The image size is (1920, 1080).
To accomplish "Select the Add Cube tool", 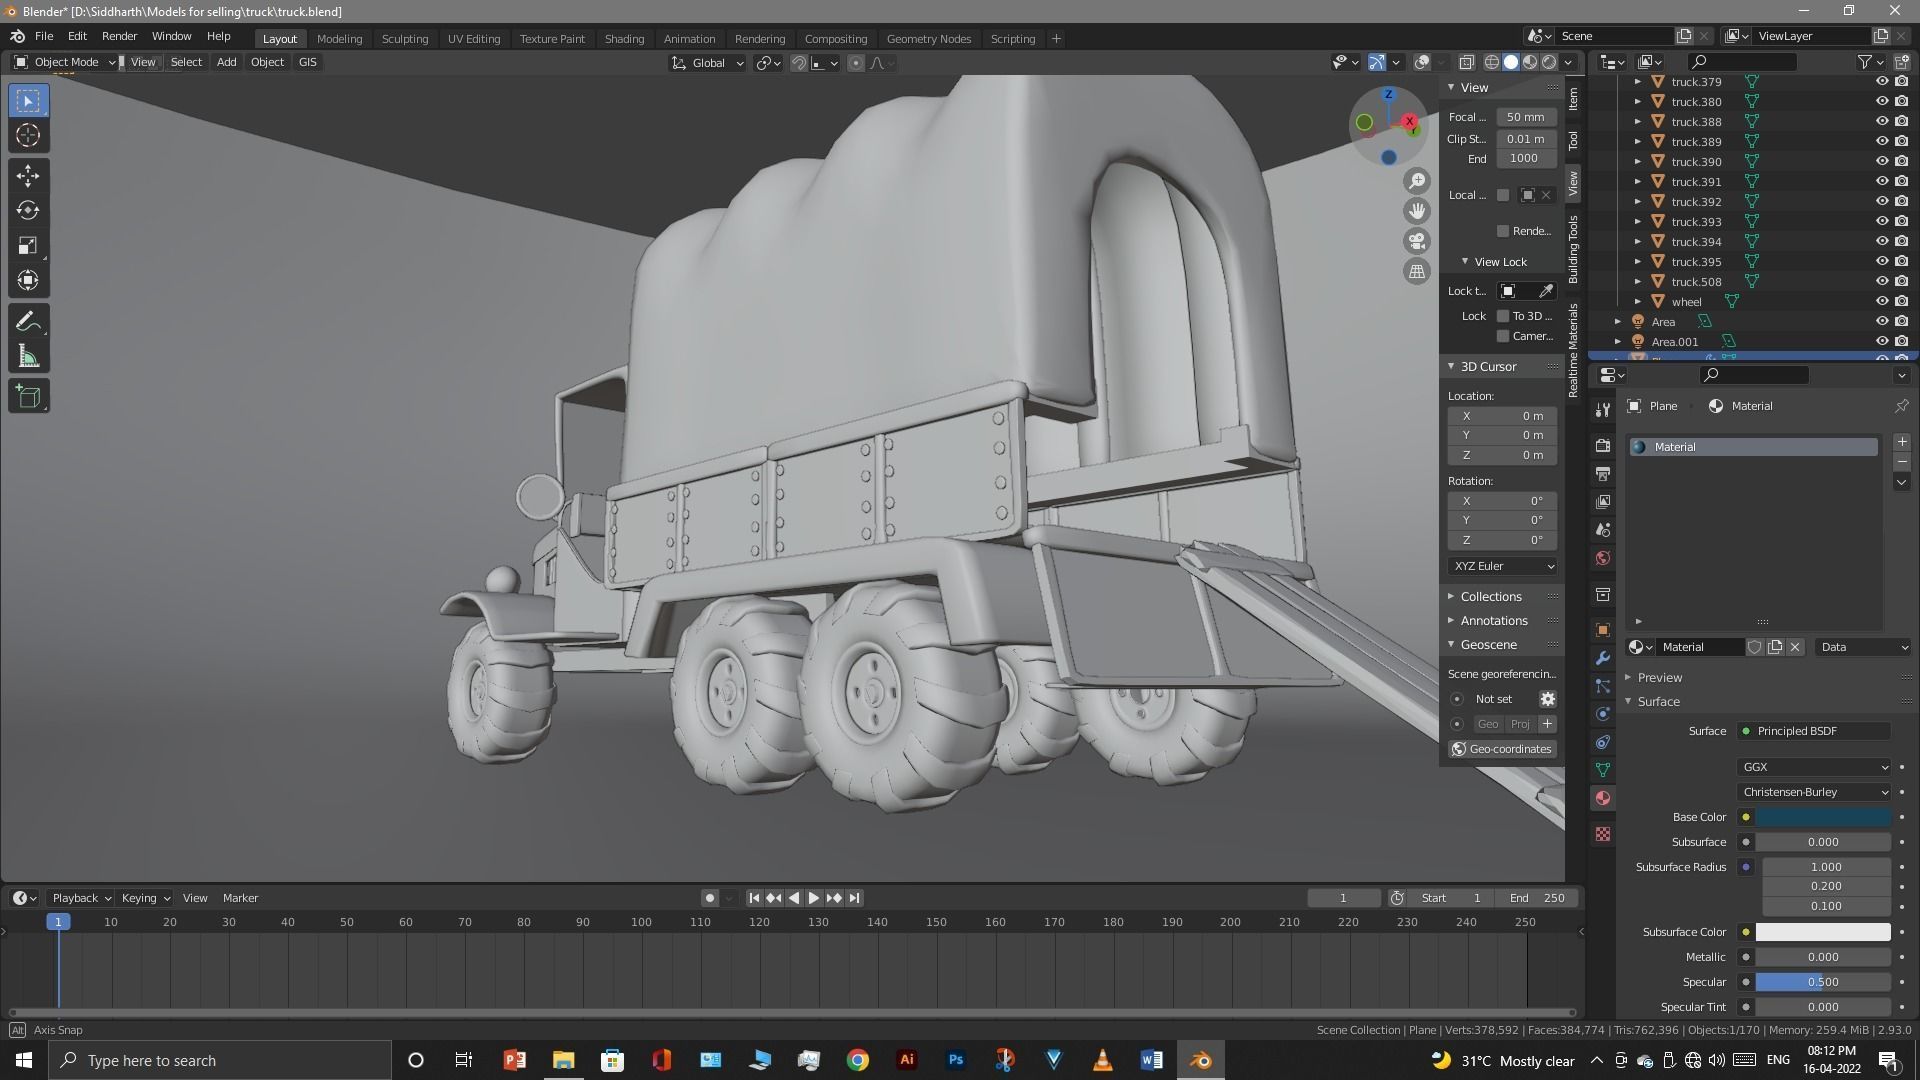I will [28, 397].
